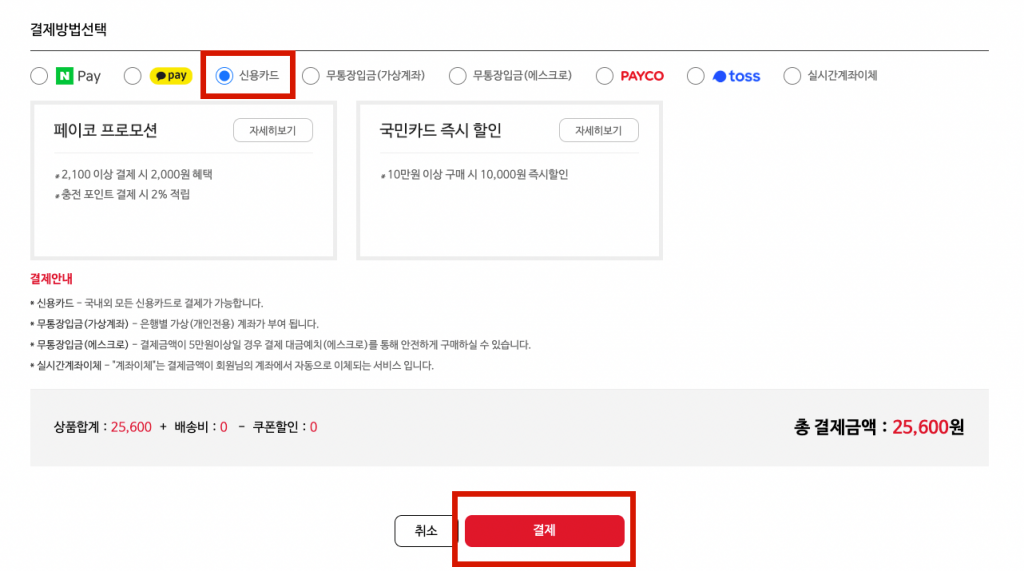The image size is (1024, 571).
Task: Click the 국민카드 즉시 할인 card title
Action: coord(440,131)
